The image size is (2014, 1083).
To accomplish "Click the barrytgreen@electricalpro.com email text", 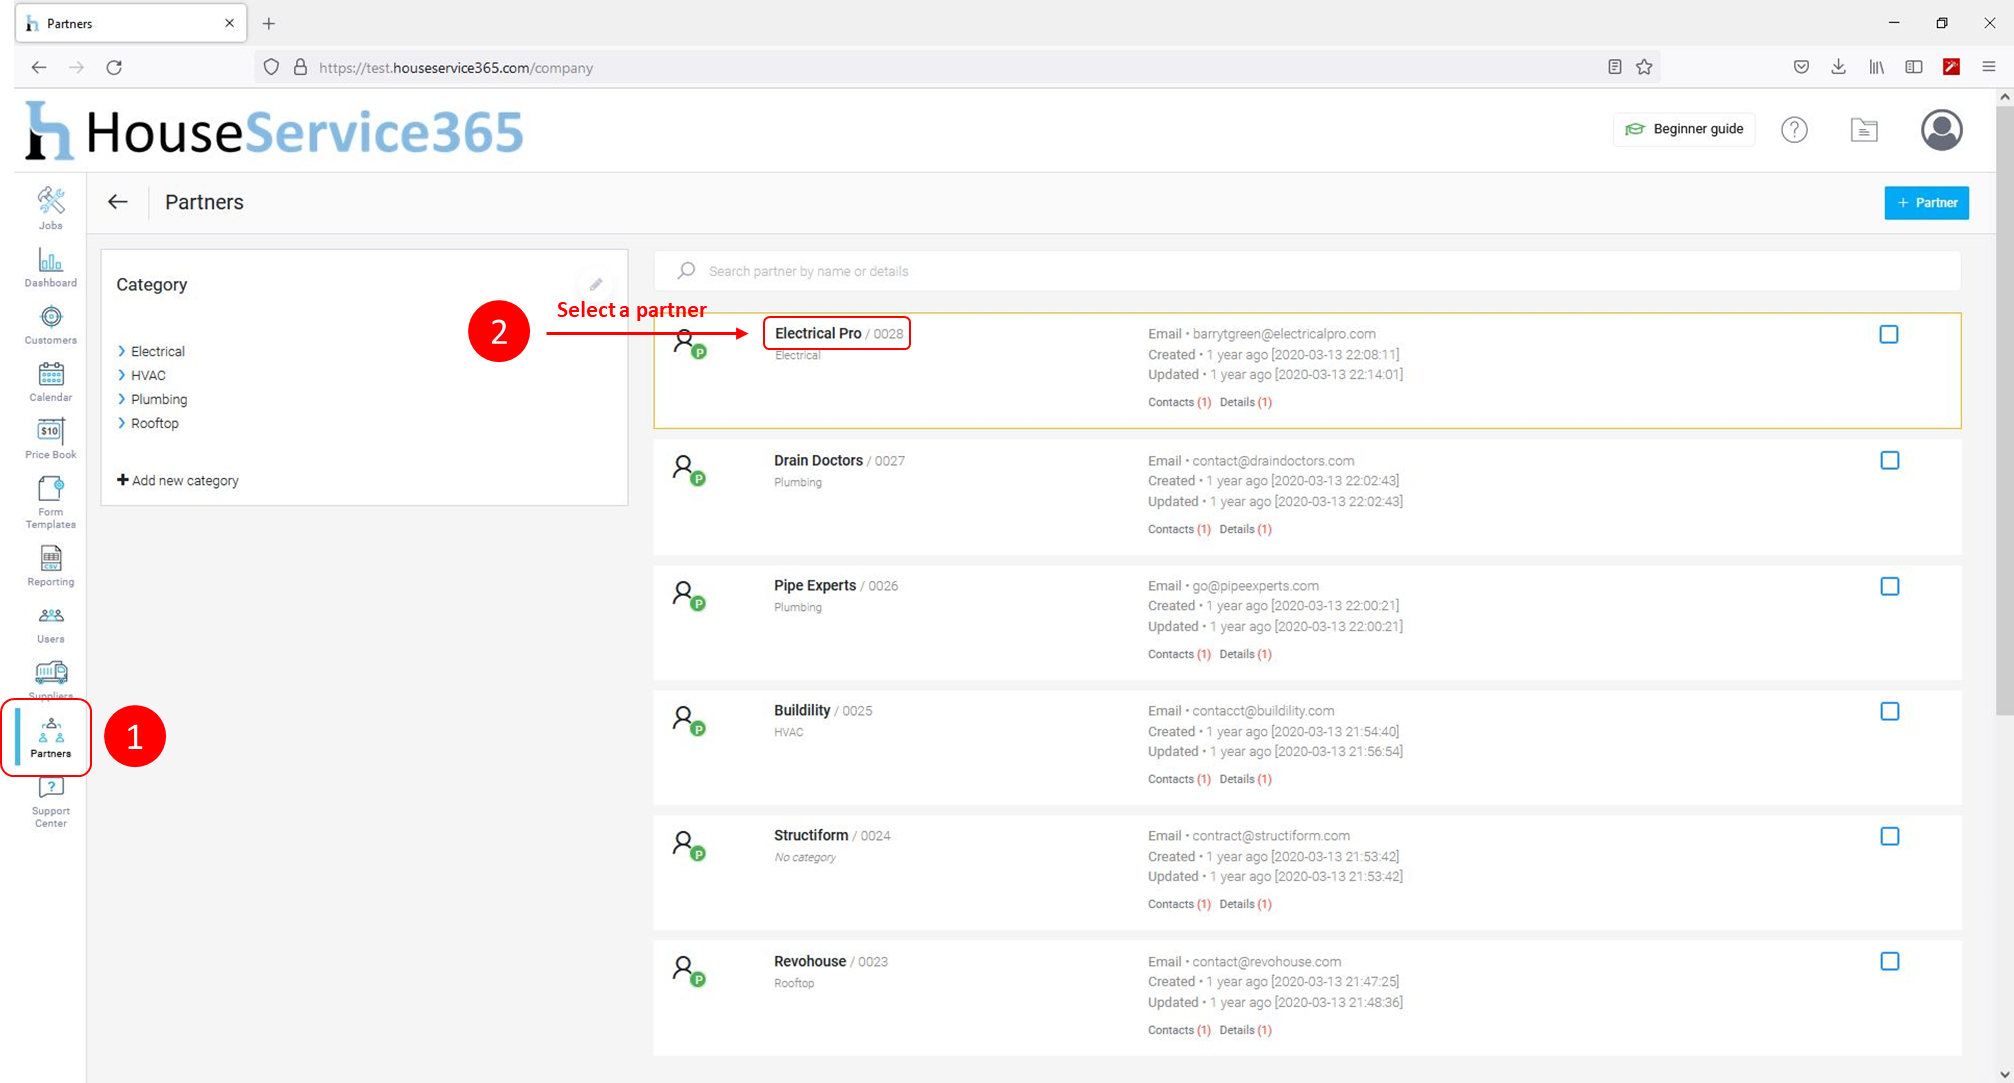I will coord(1284,334).
